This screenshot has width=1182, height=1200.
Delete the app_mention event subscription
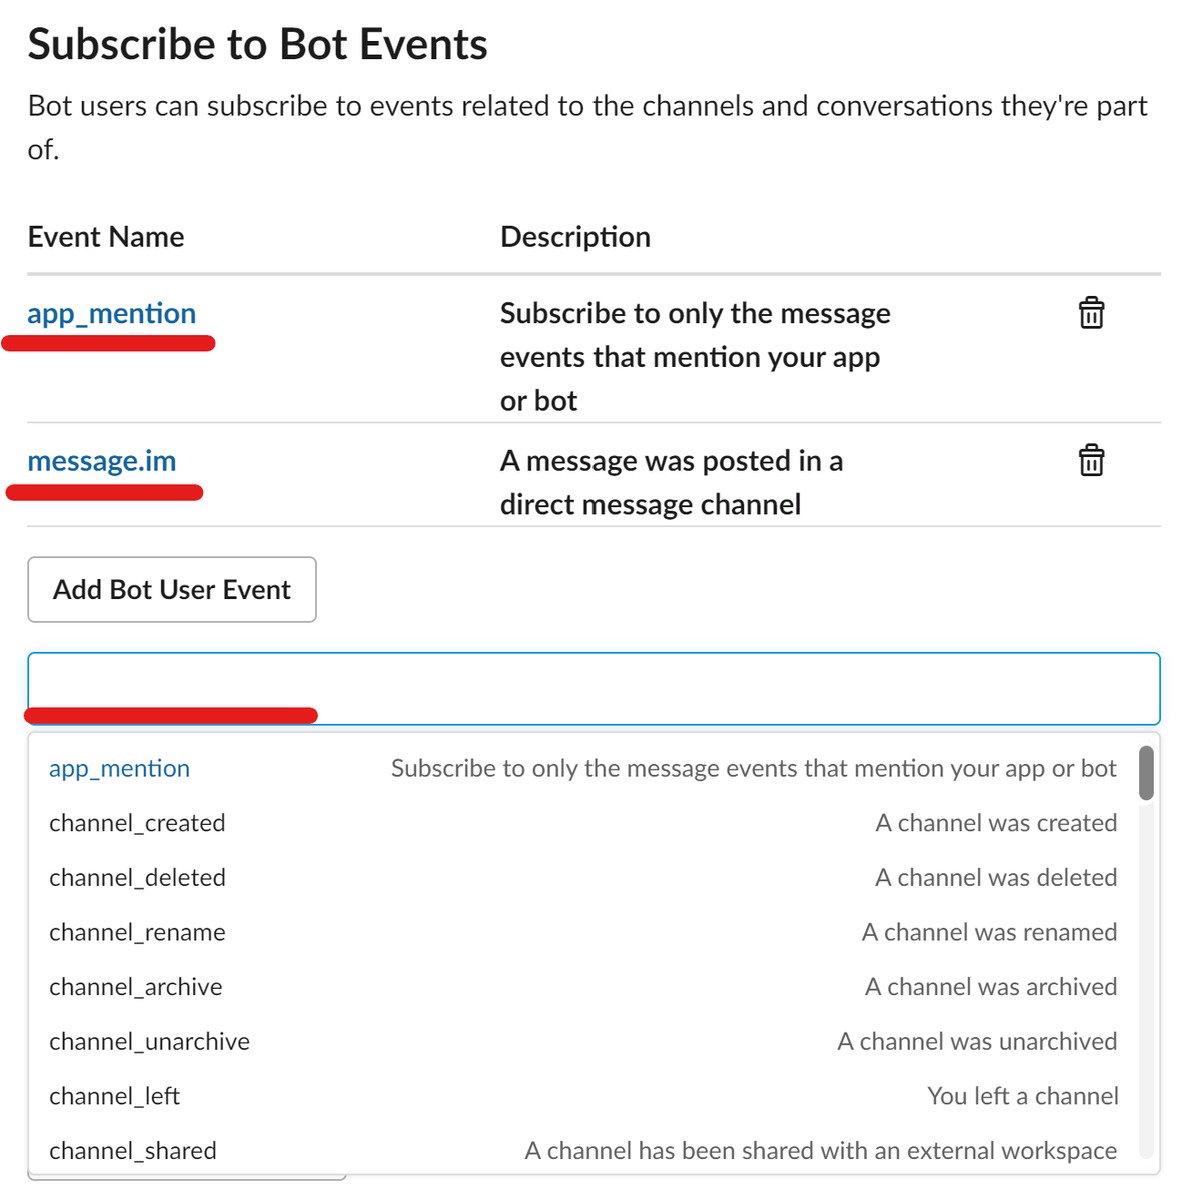1091,313
